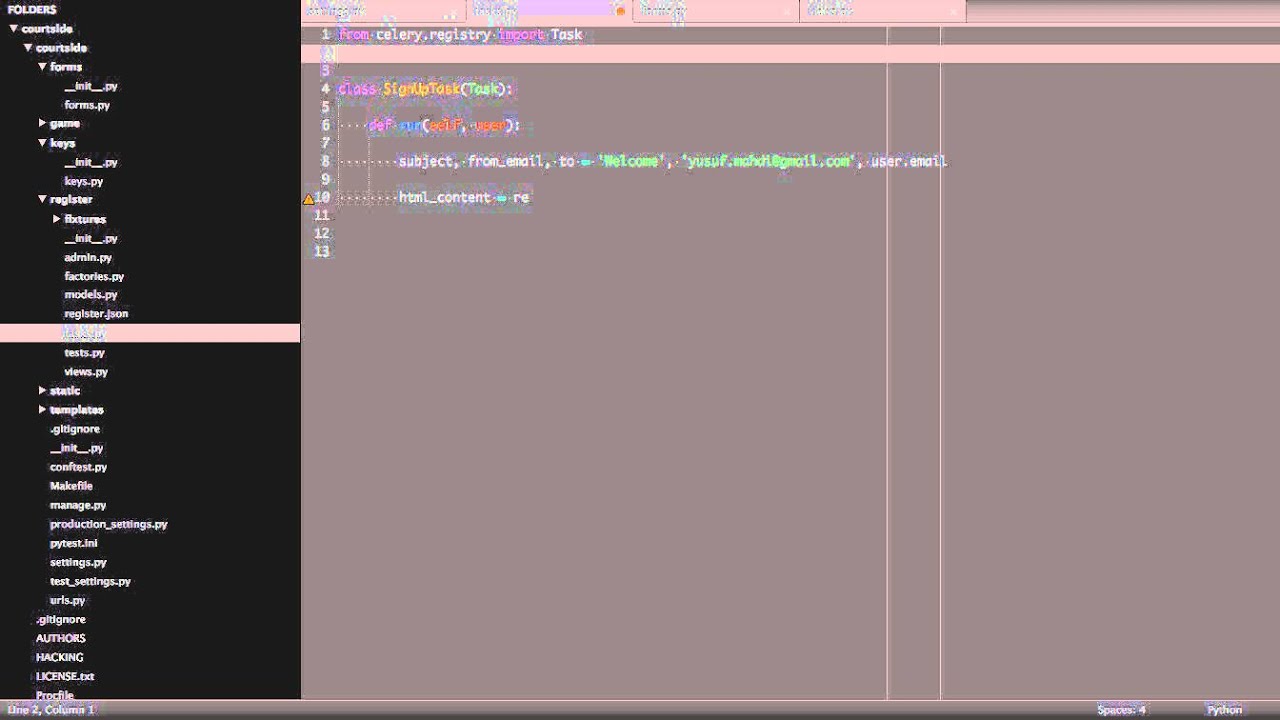Screen dimensions: 1280x720
Task: Open .gitignore listed above AUTHORS
Action: click(61, 619)
